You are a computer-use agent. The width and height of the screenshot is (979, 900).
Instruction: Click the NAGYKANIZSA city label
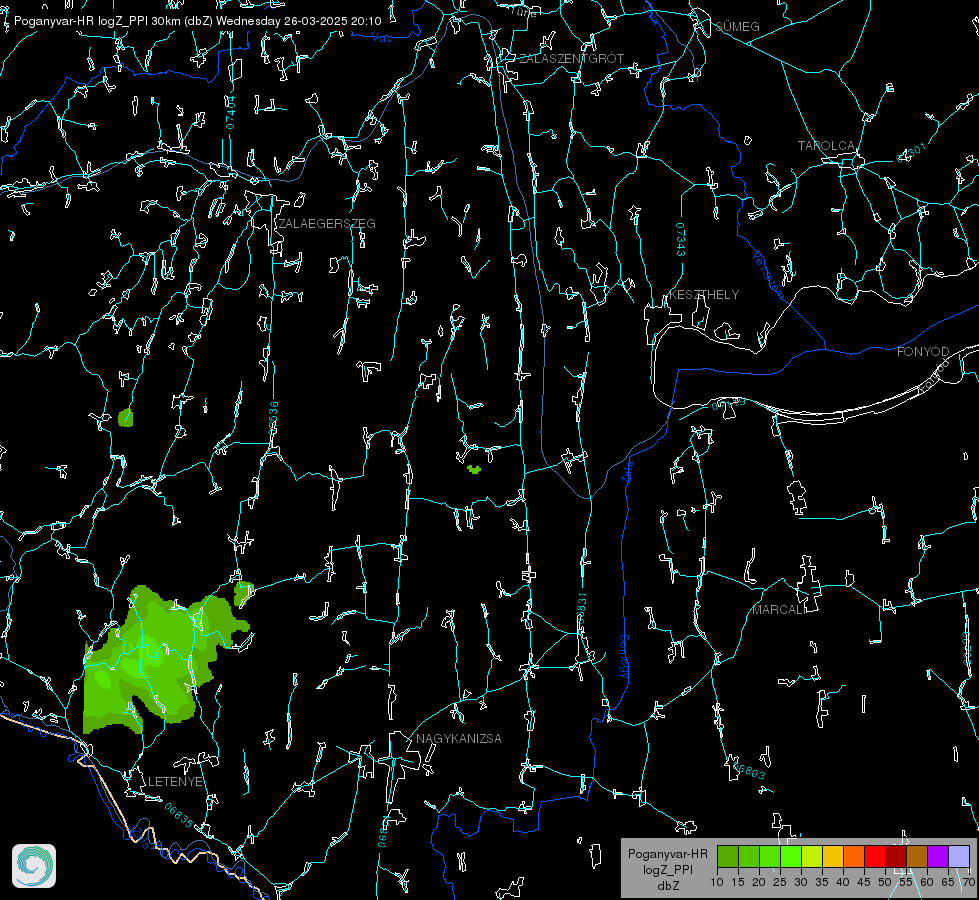(459, 739)
